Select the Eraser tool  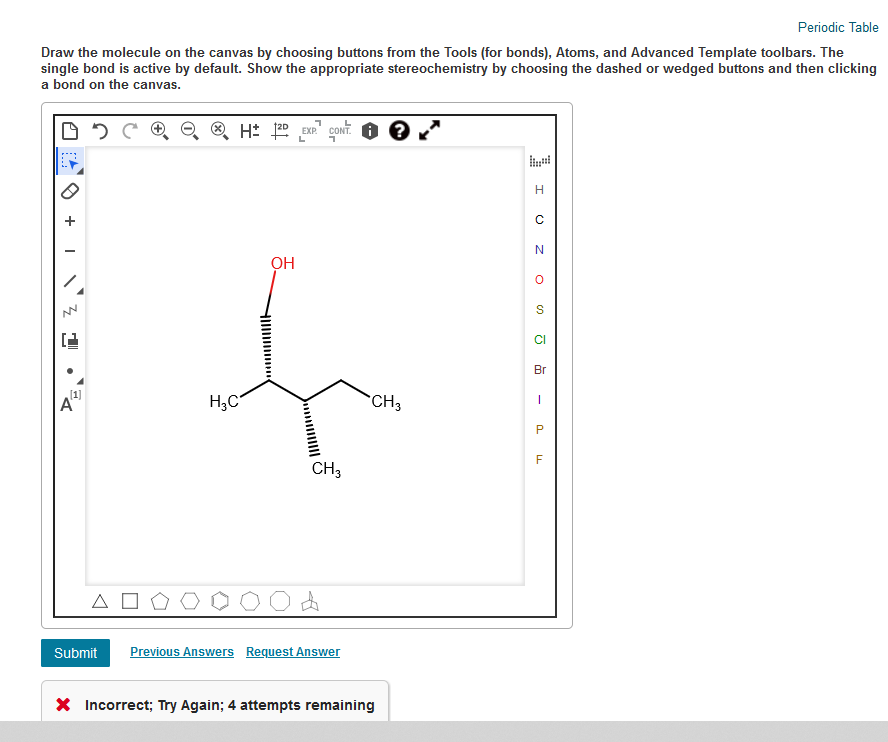tap(69, 190)
